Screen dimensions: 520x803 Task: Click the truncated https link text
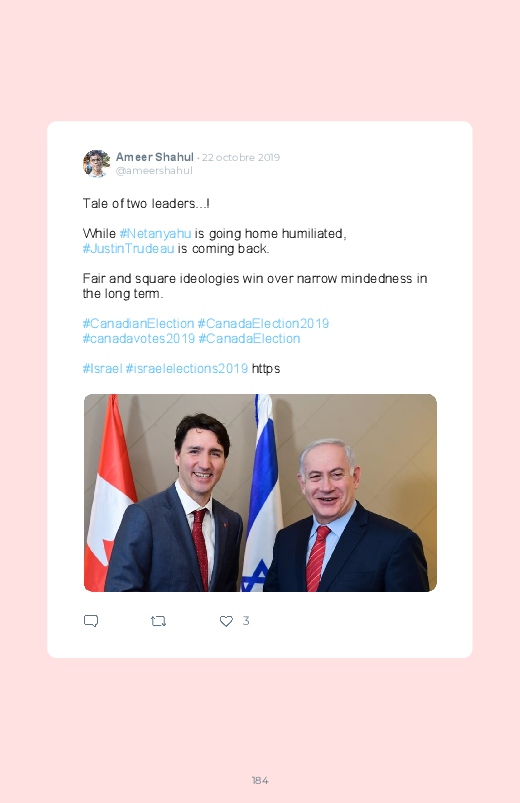266,369
